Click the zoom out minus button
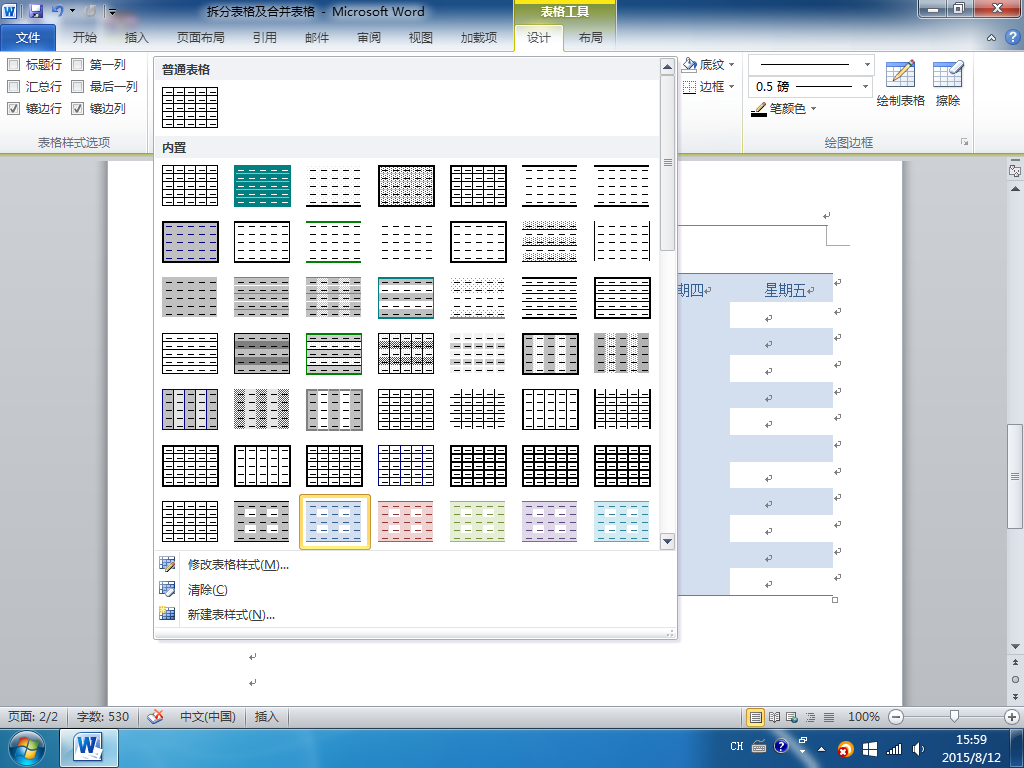The image size is (1024, 768). click(x=897, y=717)
